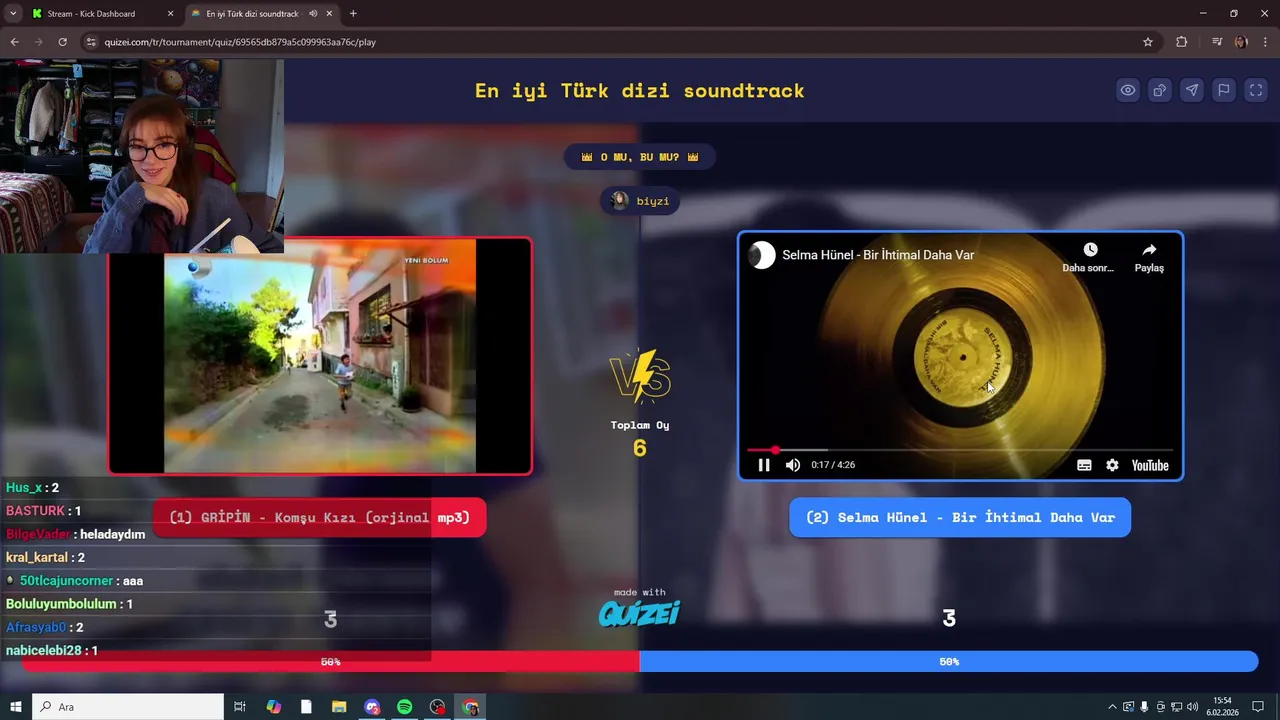
Task: Switch to Stream - Kick Dashboard tab
Action: 91,14
